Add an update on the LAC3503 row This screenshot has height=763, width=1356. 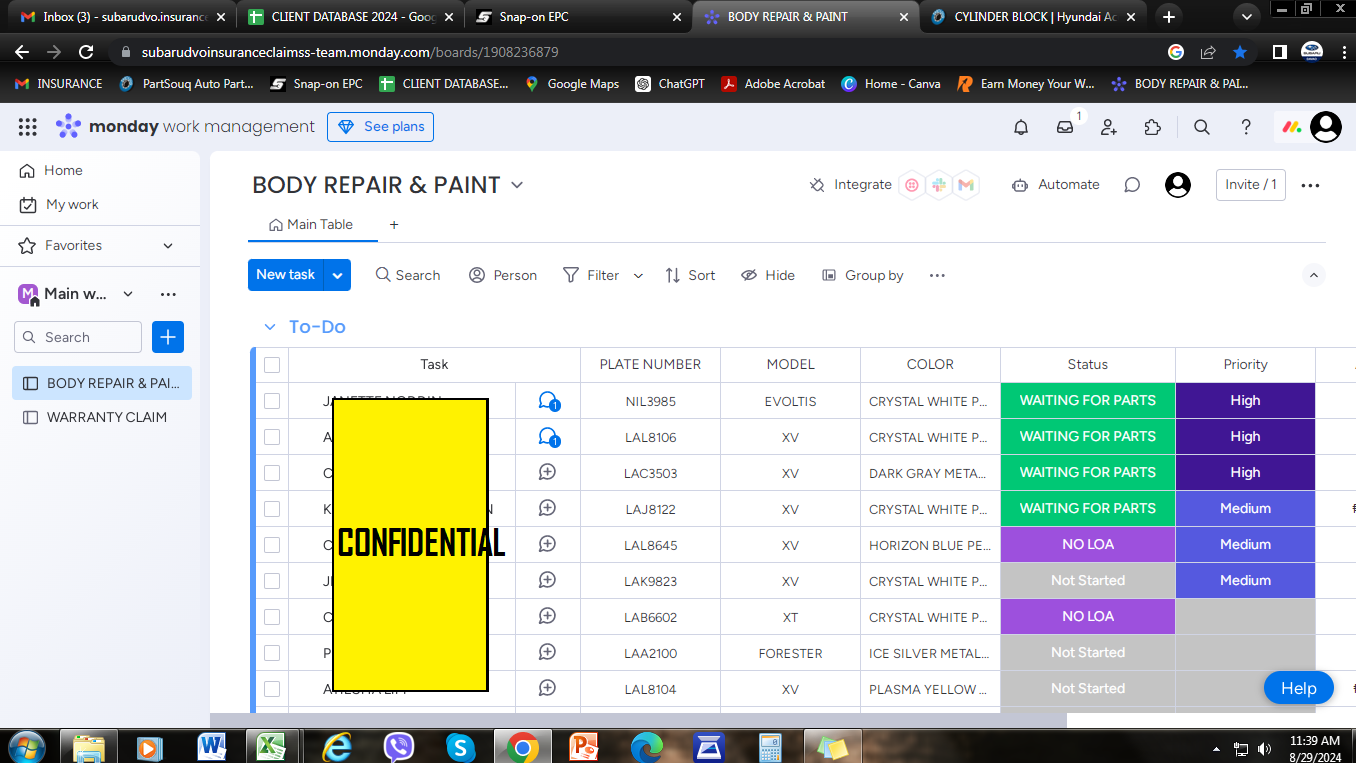pyautogui.click(x=547, y=472)
